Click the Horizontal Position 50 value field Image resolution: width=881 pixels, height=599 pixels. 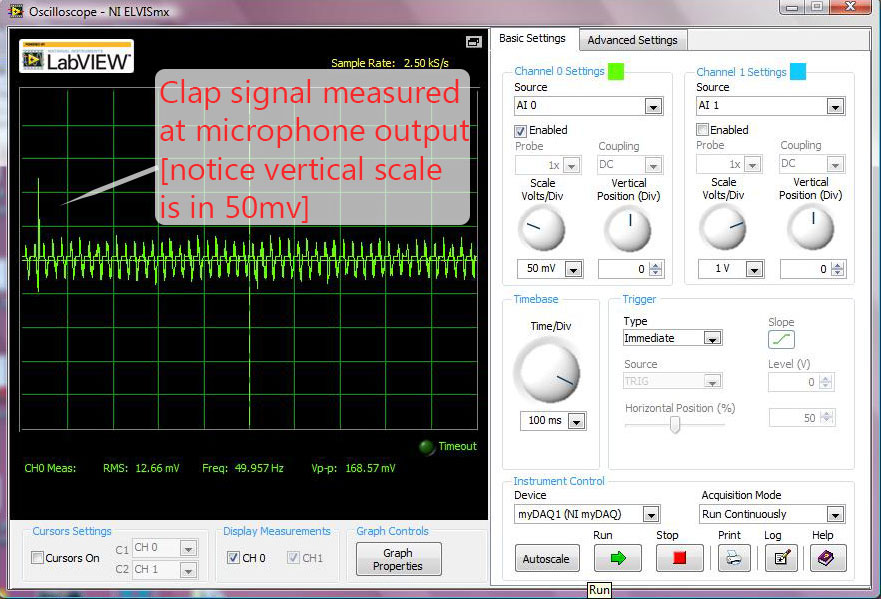click(794, 418)
